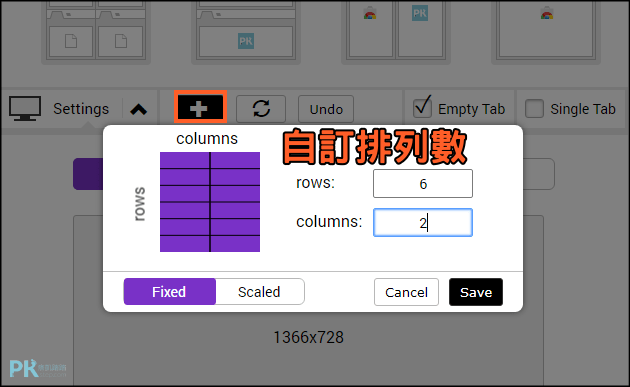Image resolution: width=630 pixels, height=387 pixels.
Task: Click the purple grid preview
Action: pyautogui.click(x=210, y=202)
